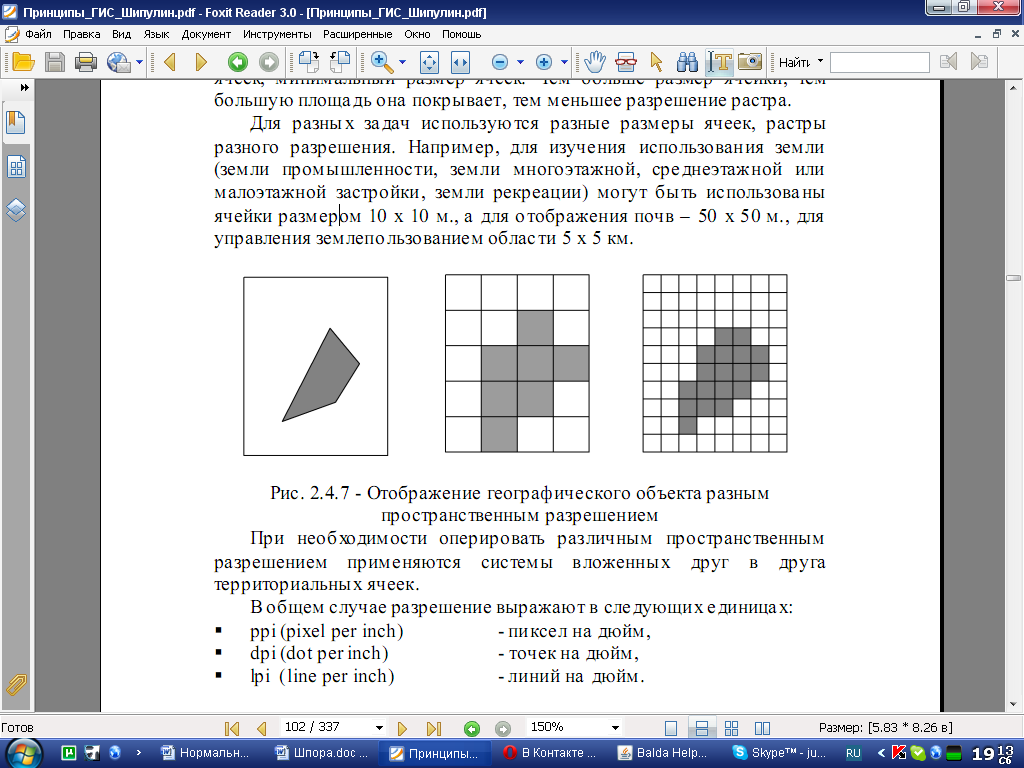Rotate the page clockwise

(308, 62)
